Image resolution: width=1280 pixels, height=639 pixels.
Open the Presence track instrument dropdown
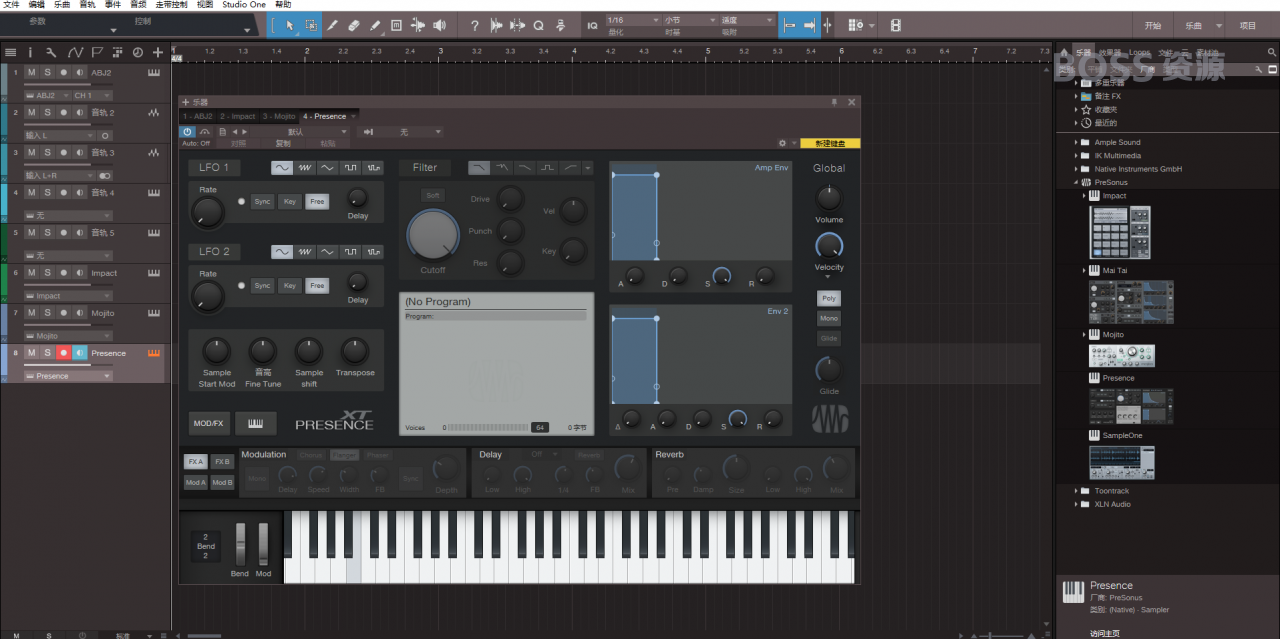(68, 376)
